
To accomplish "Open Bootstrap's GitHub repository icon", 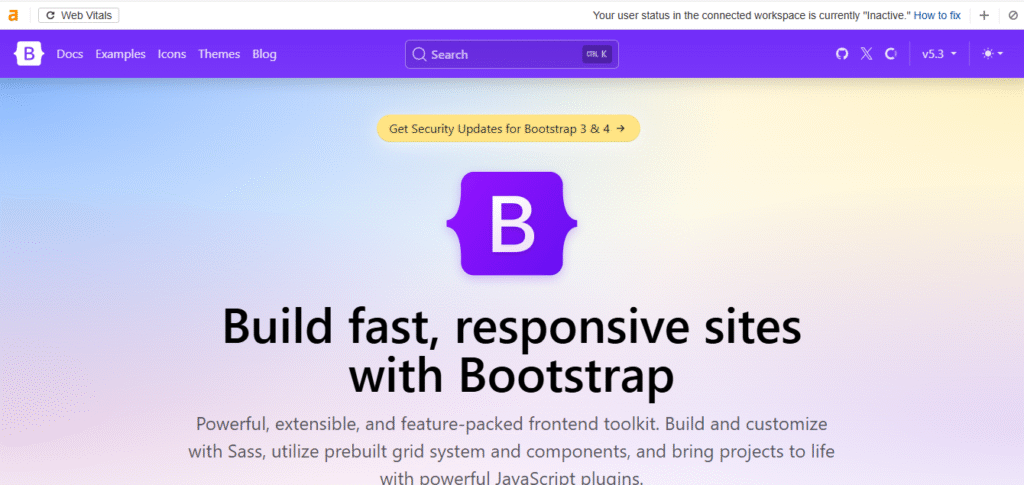I will click(x=842, y=54).
